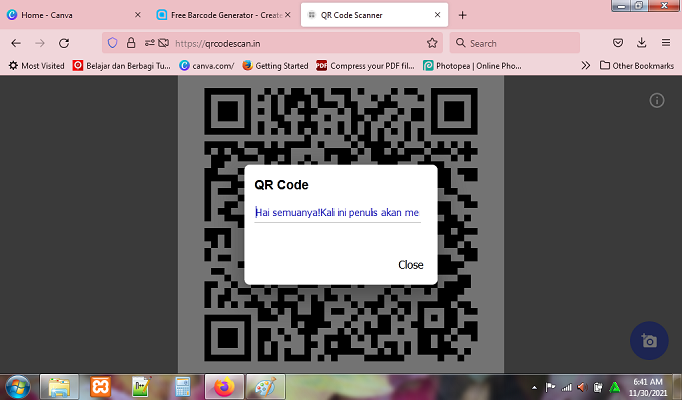Open the permissions icon in address bar
This screenshot has width=682, height=400.
[150, 43]
